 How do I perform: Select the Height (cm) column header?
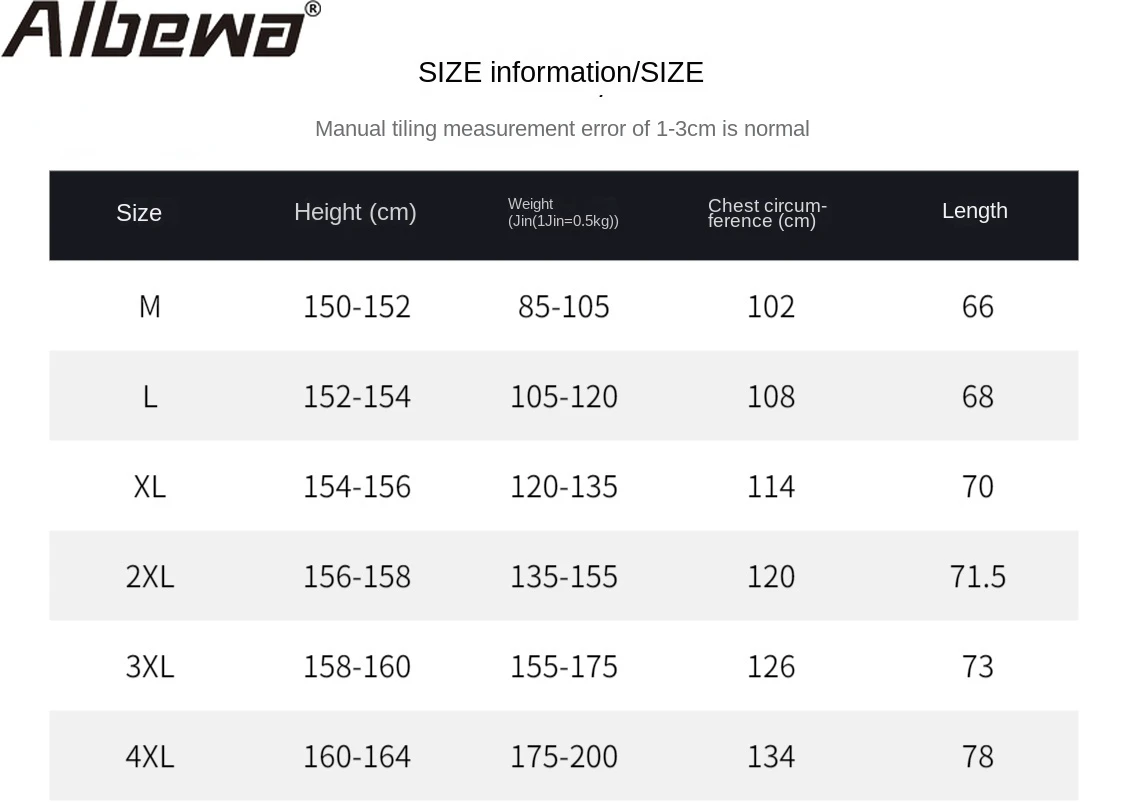[x=355, y=212]
